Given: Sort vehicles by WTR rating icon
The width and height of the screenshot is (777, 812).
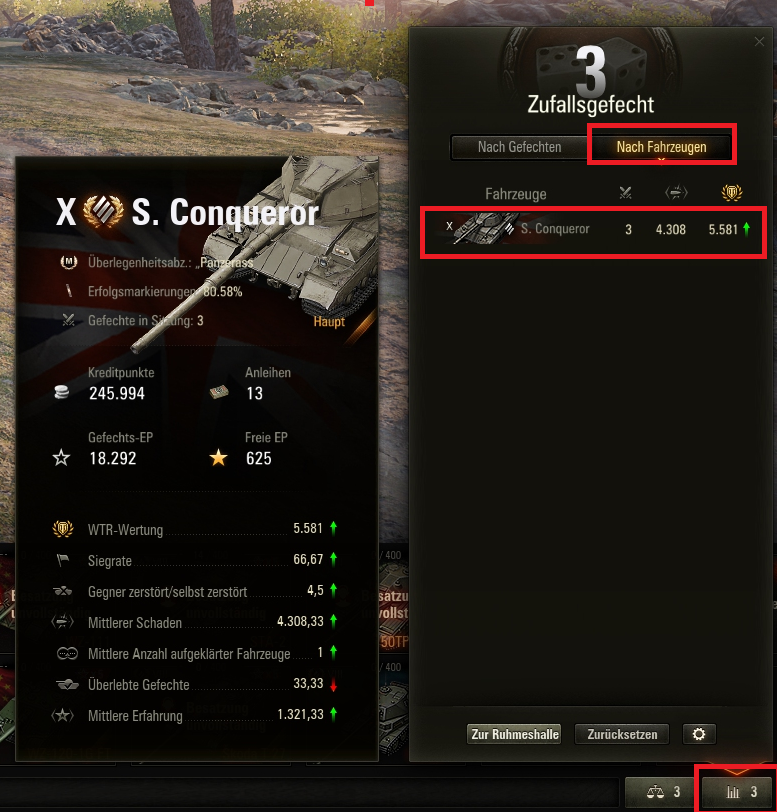Looking at the screenshot, I should pos(731,193).
